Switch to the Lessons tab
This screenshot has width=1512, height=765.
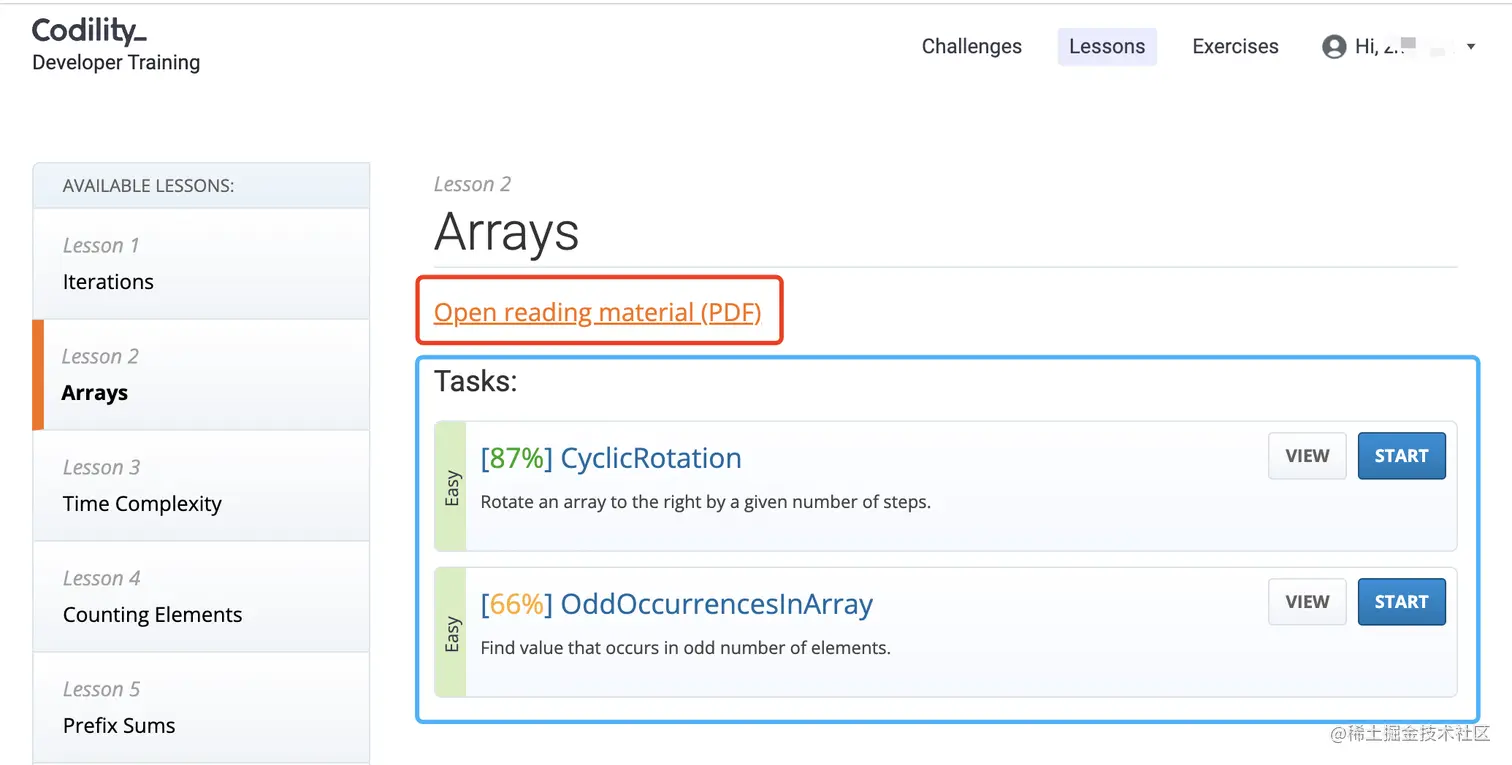click(1106, 47)
